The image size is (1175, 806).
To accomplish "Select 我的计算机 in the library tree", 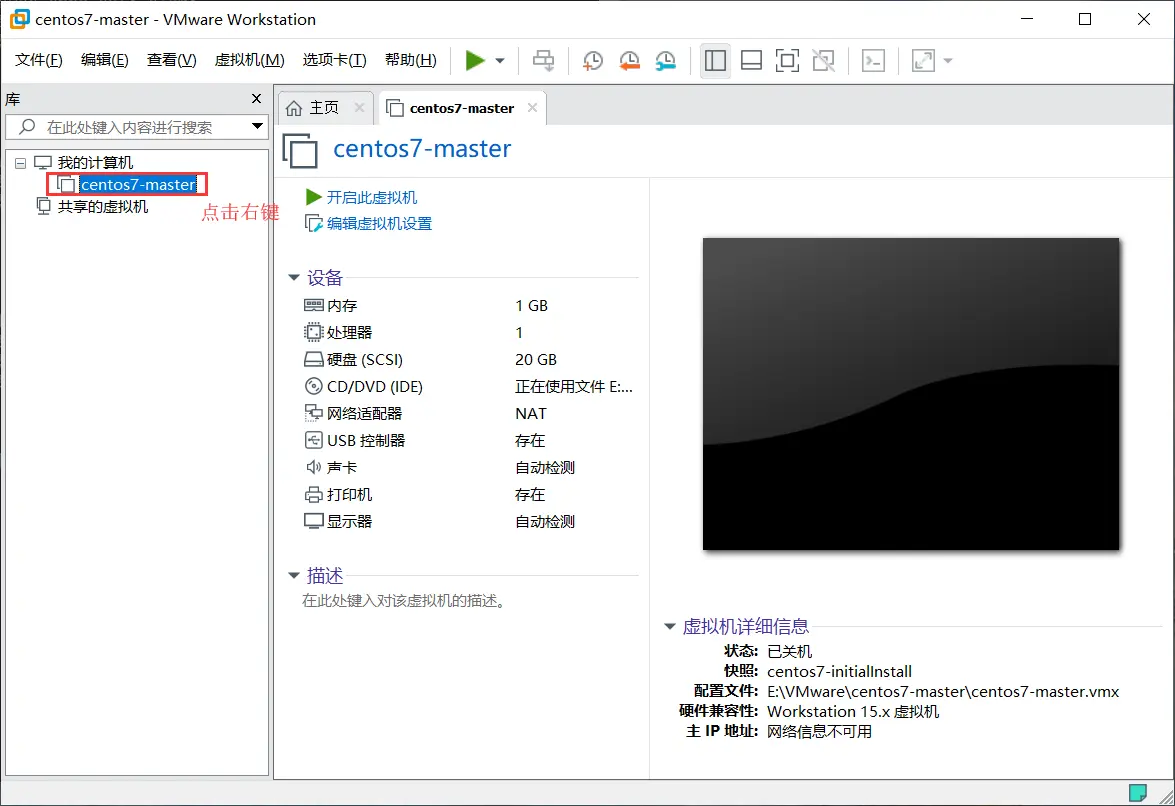I will [95, 163].
